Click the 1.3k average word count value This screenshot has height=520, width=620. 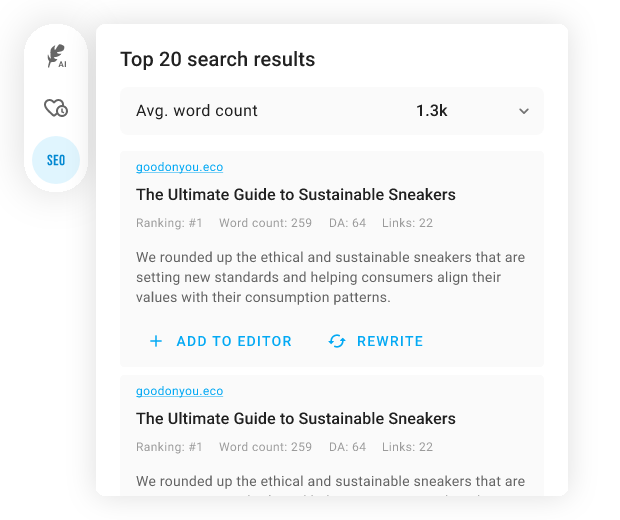point(432,111)
